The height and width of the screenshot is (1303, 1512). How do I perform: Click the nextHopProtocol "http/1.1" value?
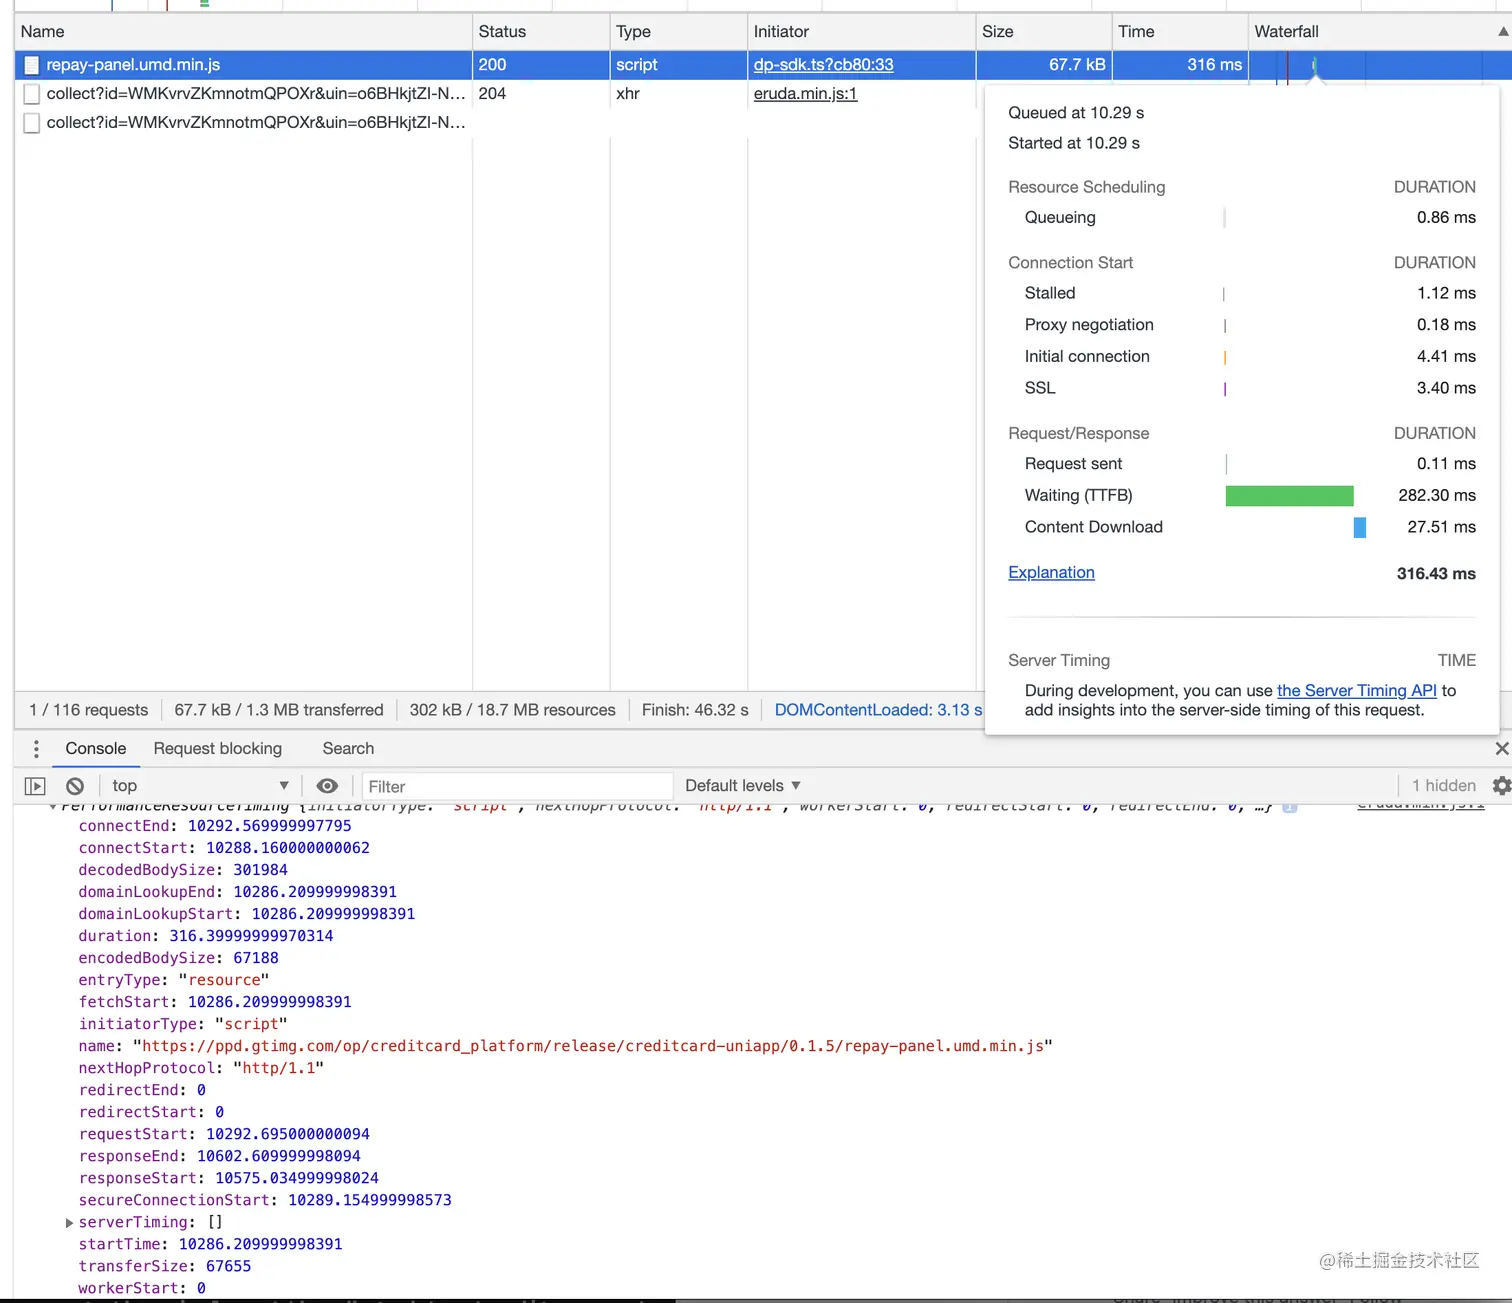pyautogui.click(x=278, y=1068)
